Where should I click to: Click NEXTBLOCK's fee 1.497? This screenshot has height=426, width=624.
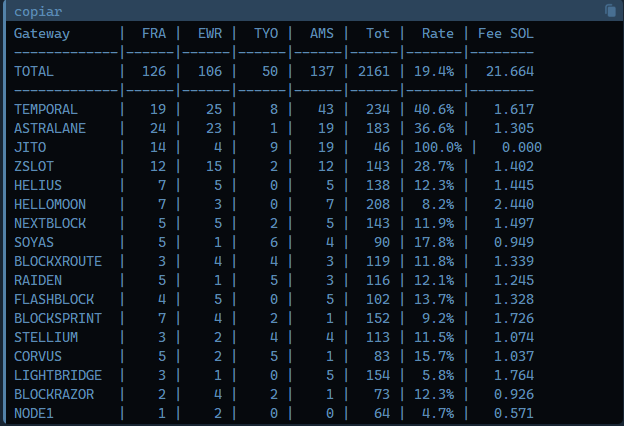(x=514, y=223)
